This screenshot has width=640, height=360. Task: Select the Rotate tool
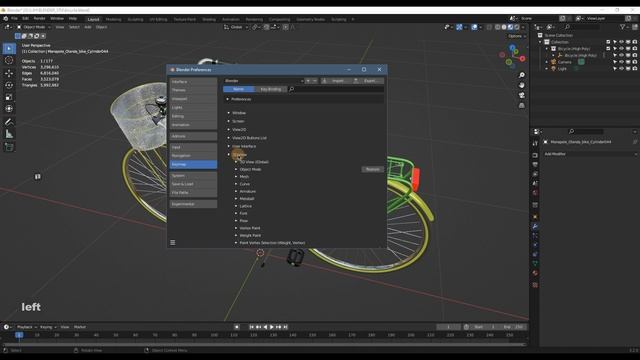click(9, 85)
